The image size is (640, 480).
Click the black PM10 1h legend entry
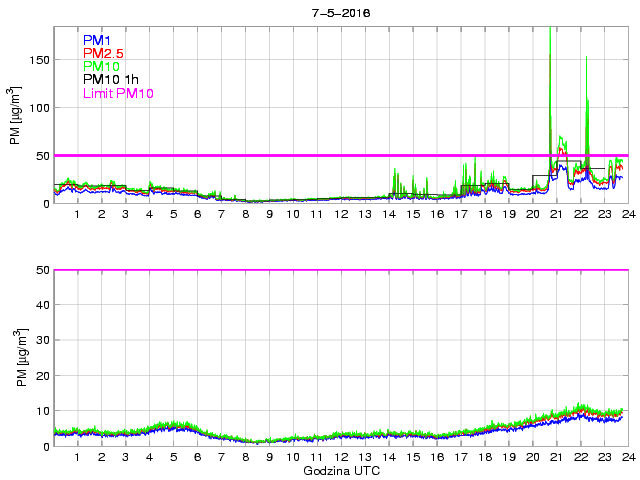tap(110, 80)
